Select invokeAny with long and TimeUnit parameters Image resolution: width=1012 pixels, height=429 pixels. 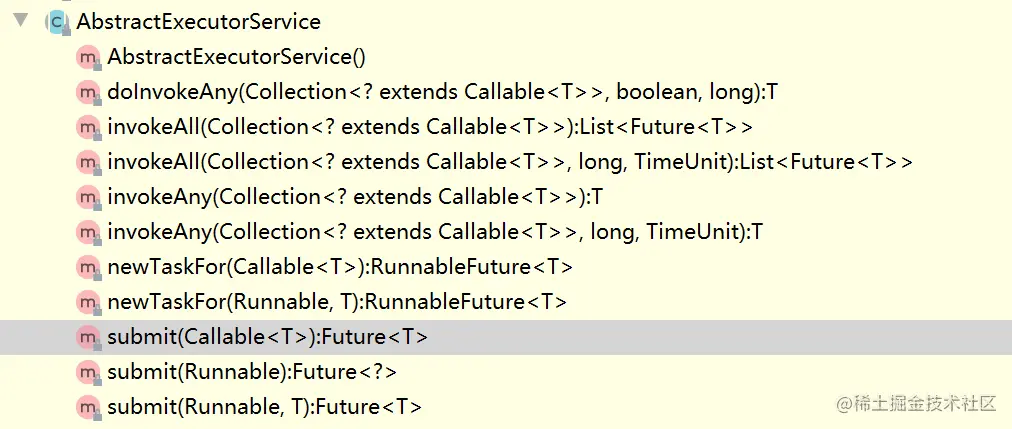click(x=436, y=232)
